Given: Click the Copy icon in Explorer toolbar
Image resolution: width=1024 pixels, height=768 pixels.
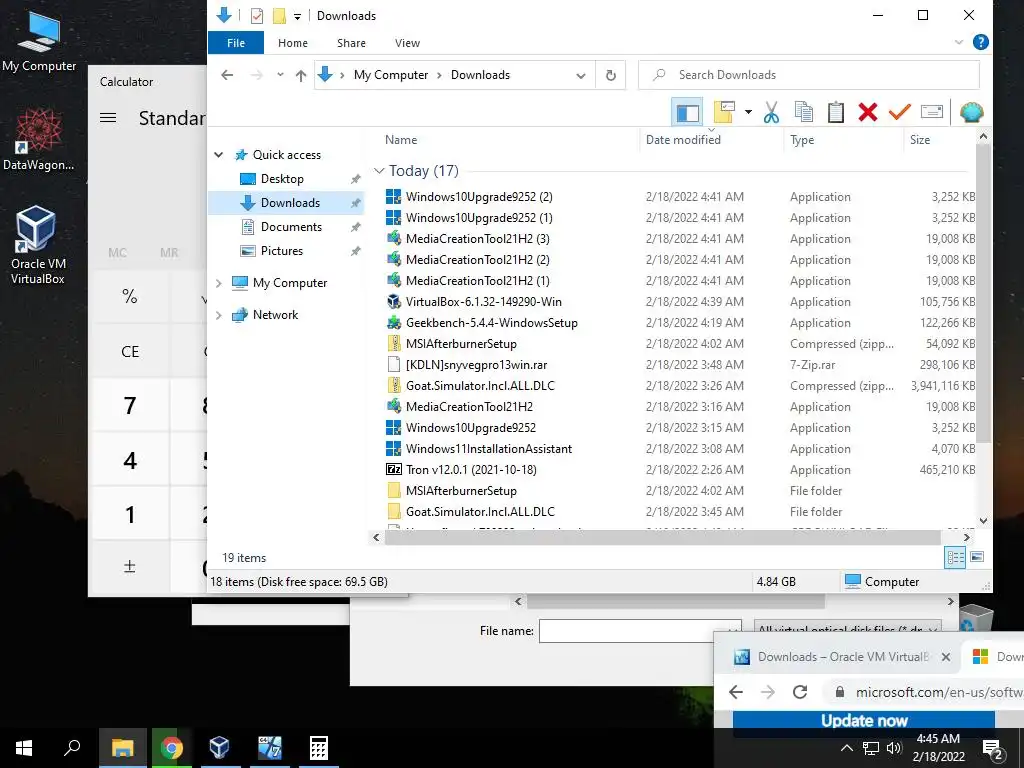Looking at the screenshot, I should pyautogui.click(x=804, y=112).
